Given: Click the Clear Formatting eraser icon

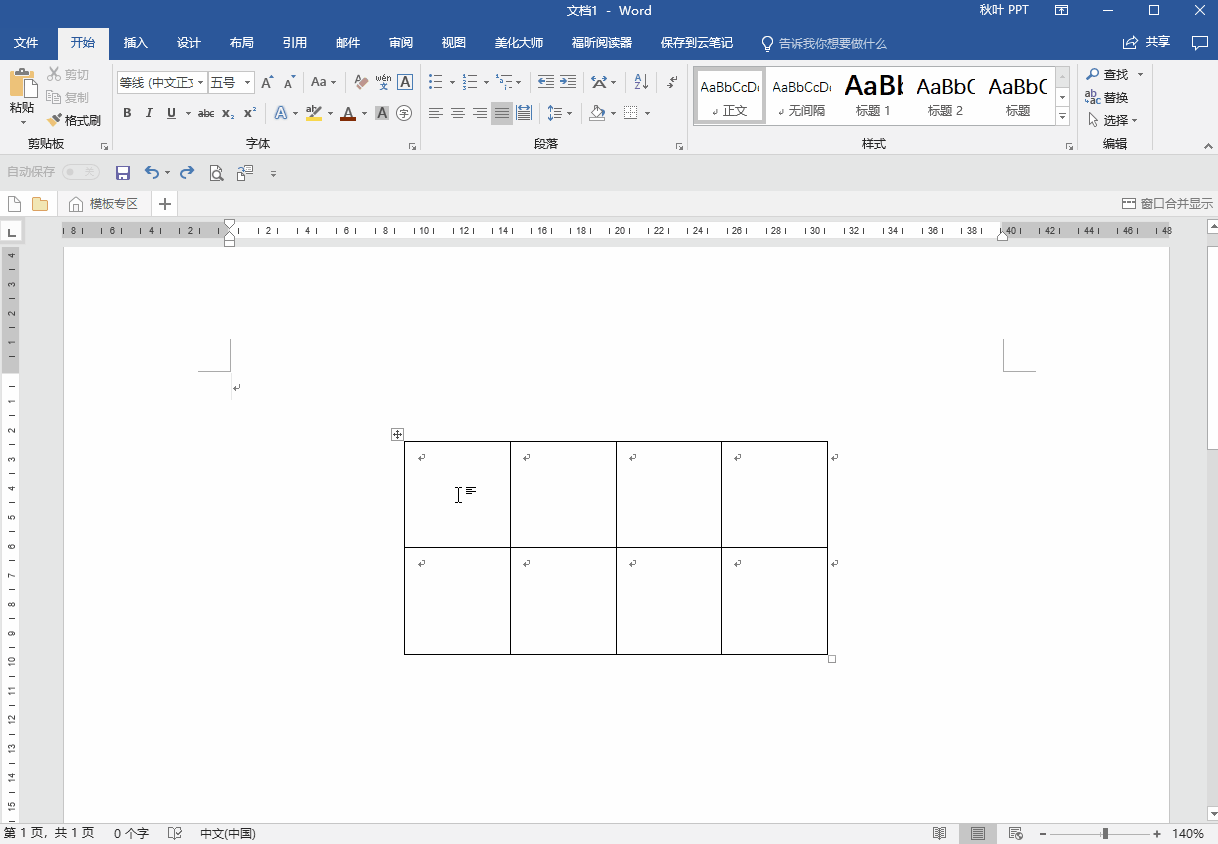Looking at the screenshot, I should tap(361, 82).
